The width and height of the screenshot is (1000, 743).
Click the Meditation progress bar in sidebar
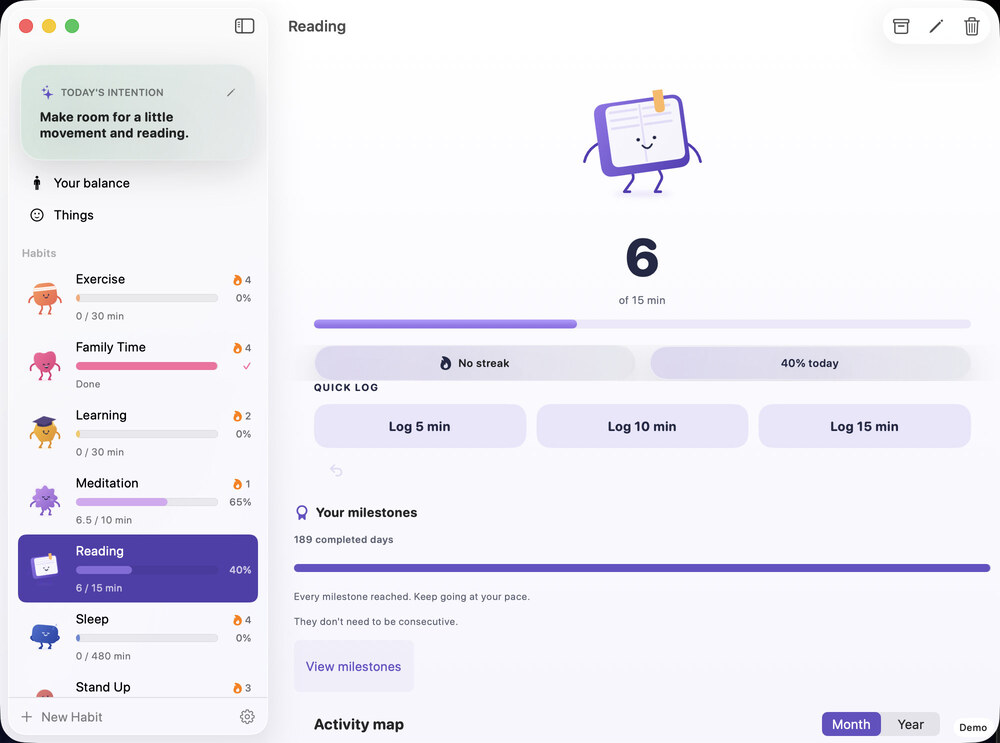point(147,502)
